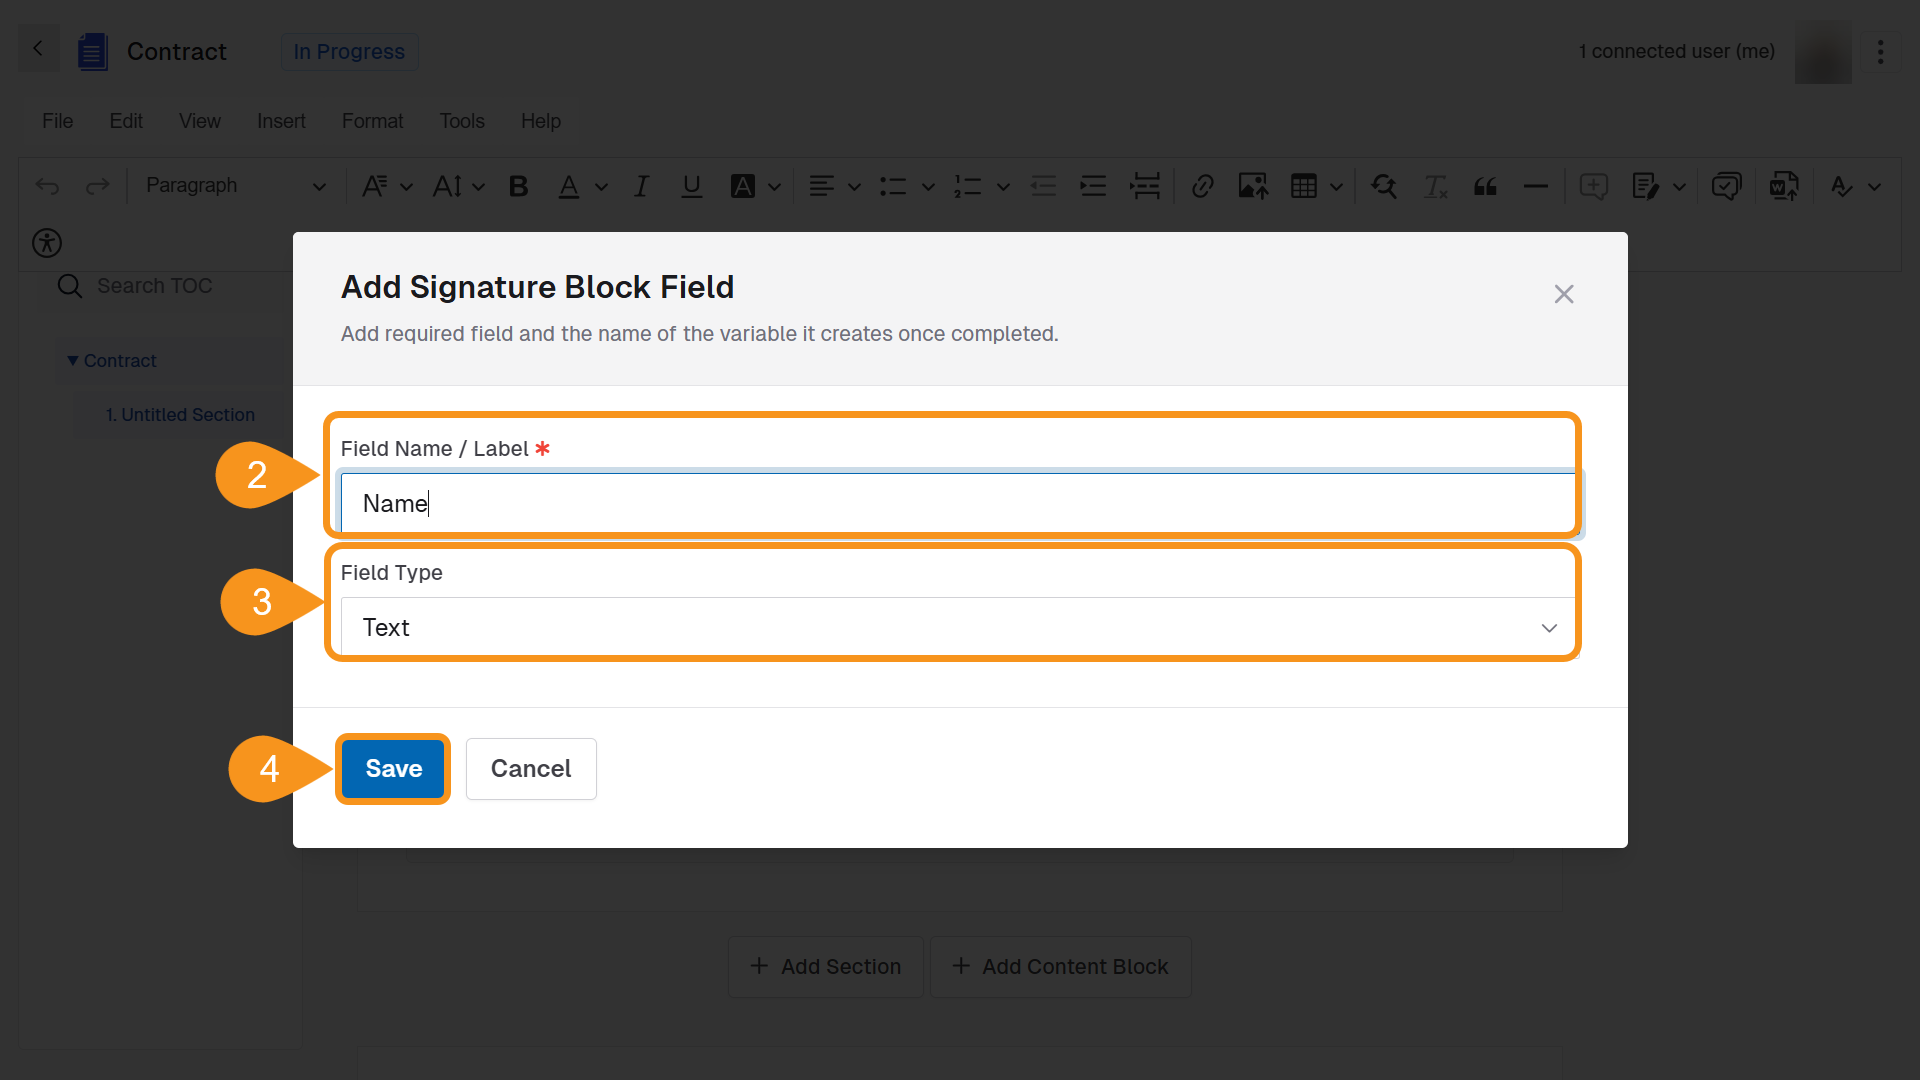The height and width of the screenshot is (1080, 1920).
Task: Click the insert link icon
Action: pyautogui.click(x=1202, y=186)
